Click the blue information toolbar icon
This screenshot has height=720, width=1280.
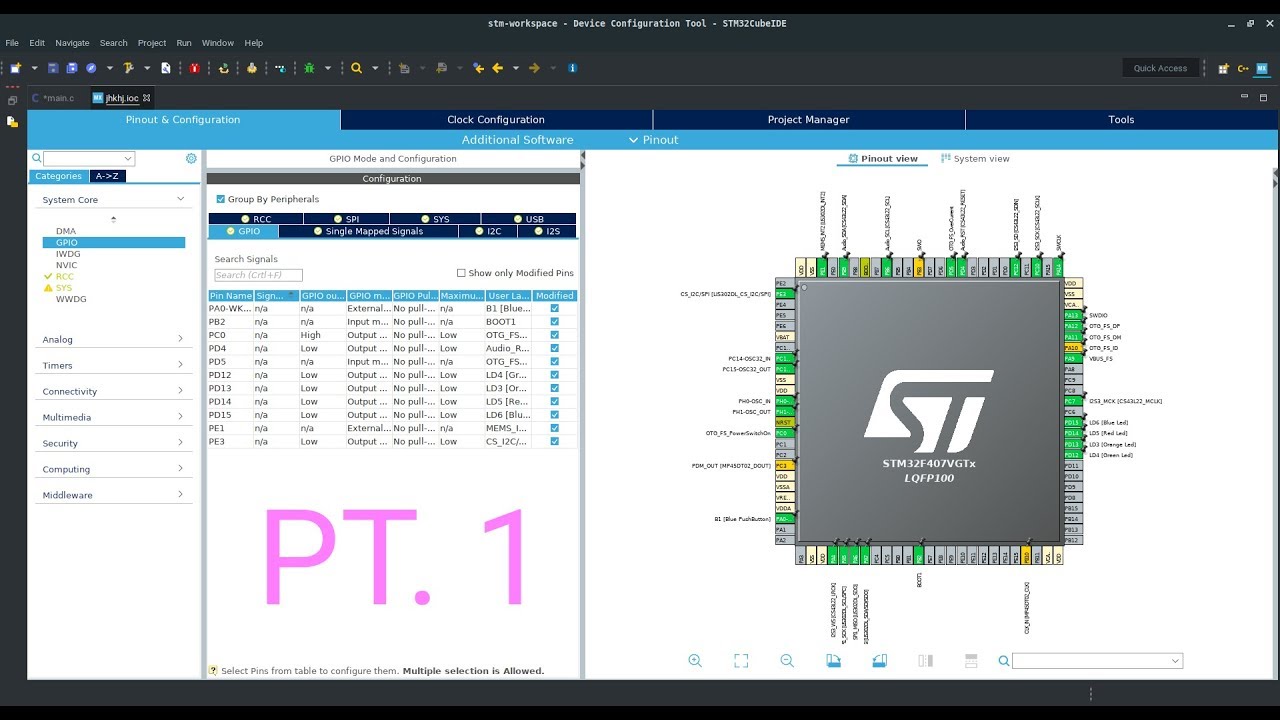(x=572, y=68)
